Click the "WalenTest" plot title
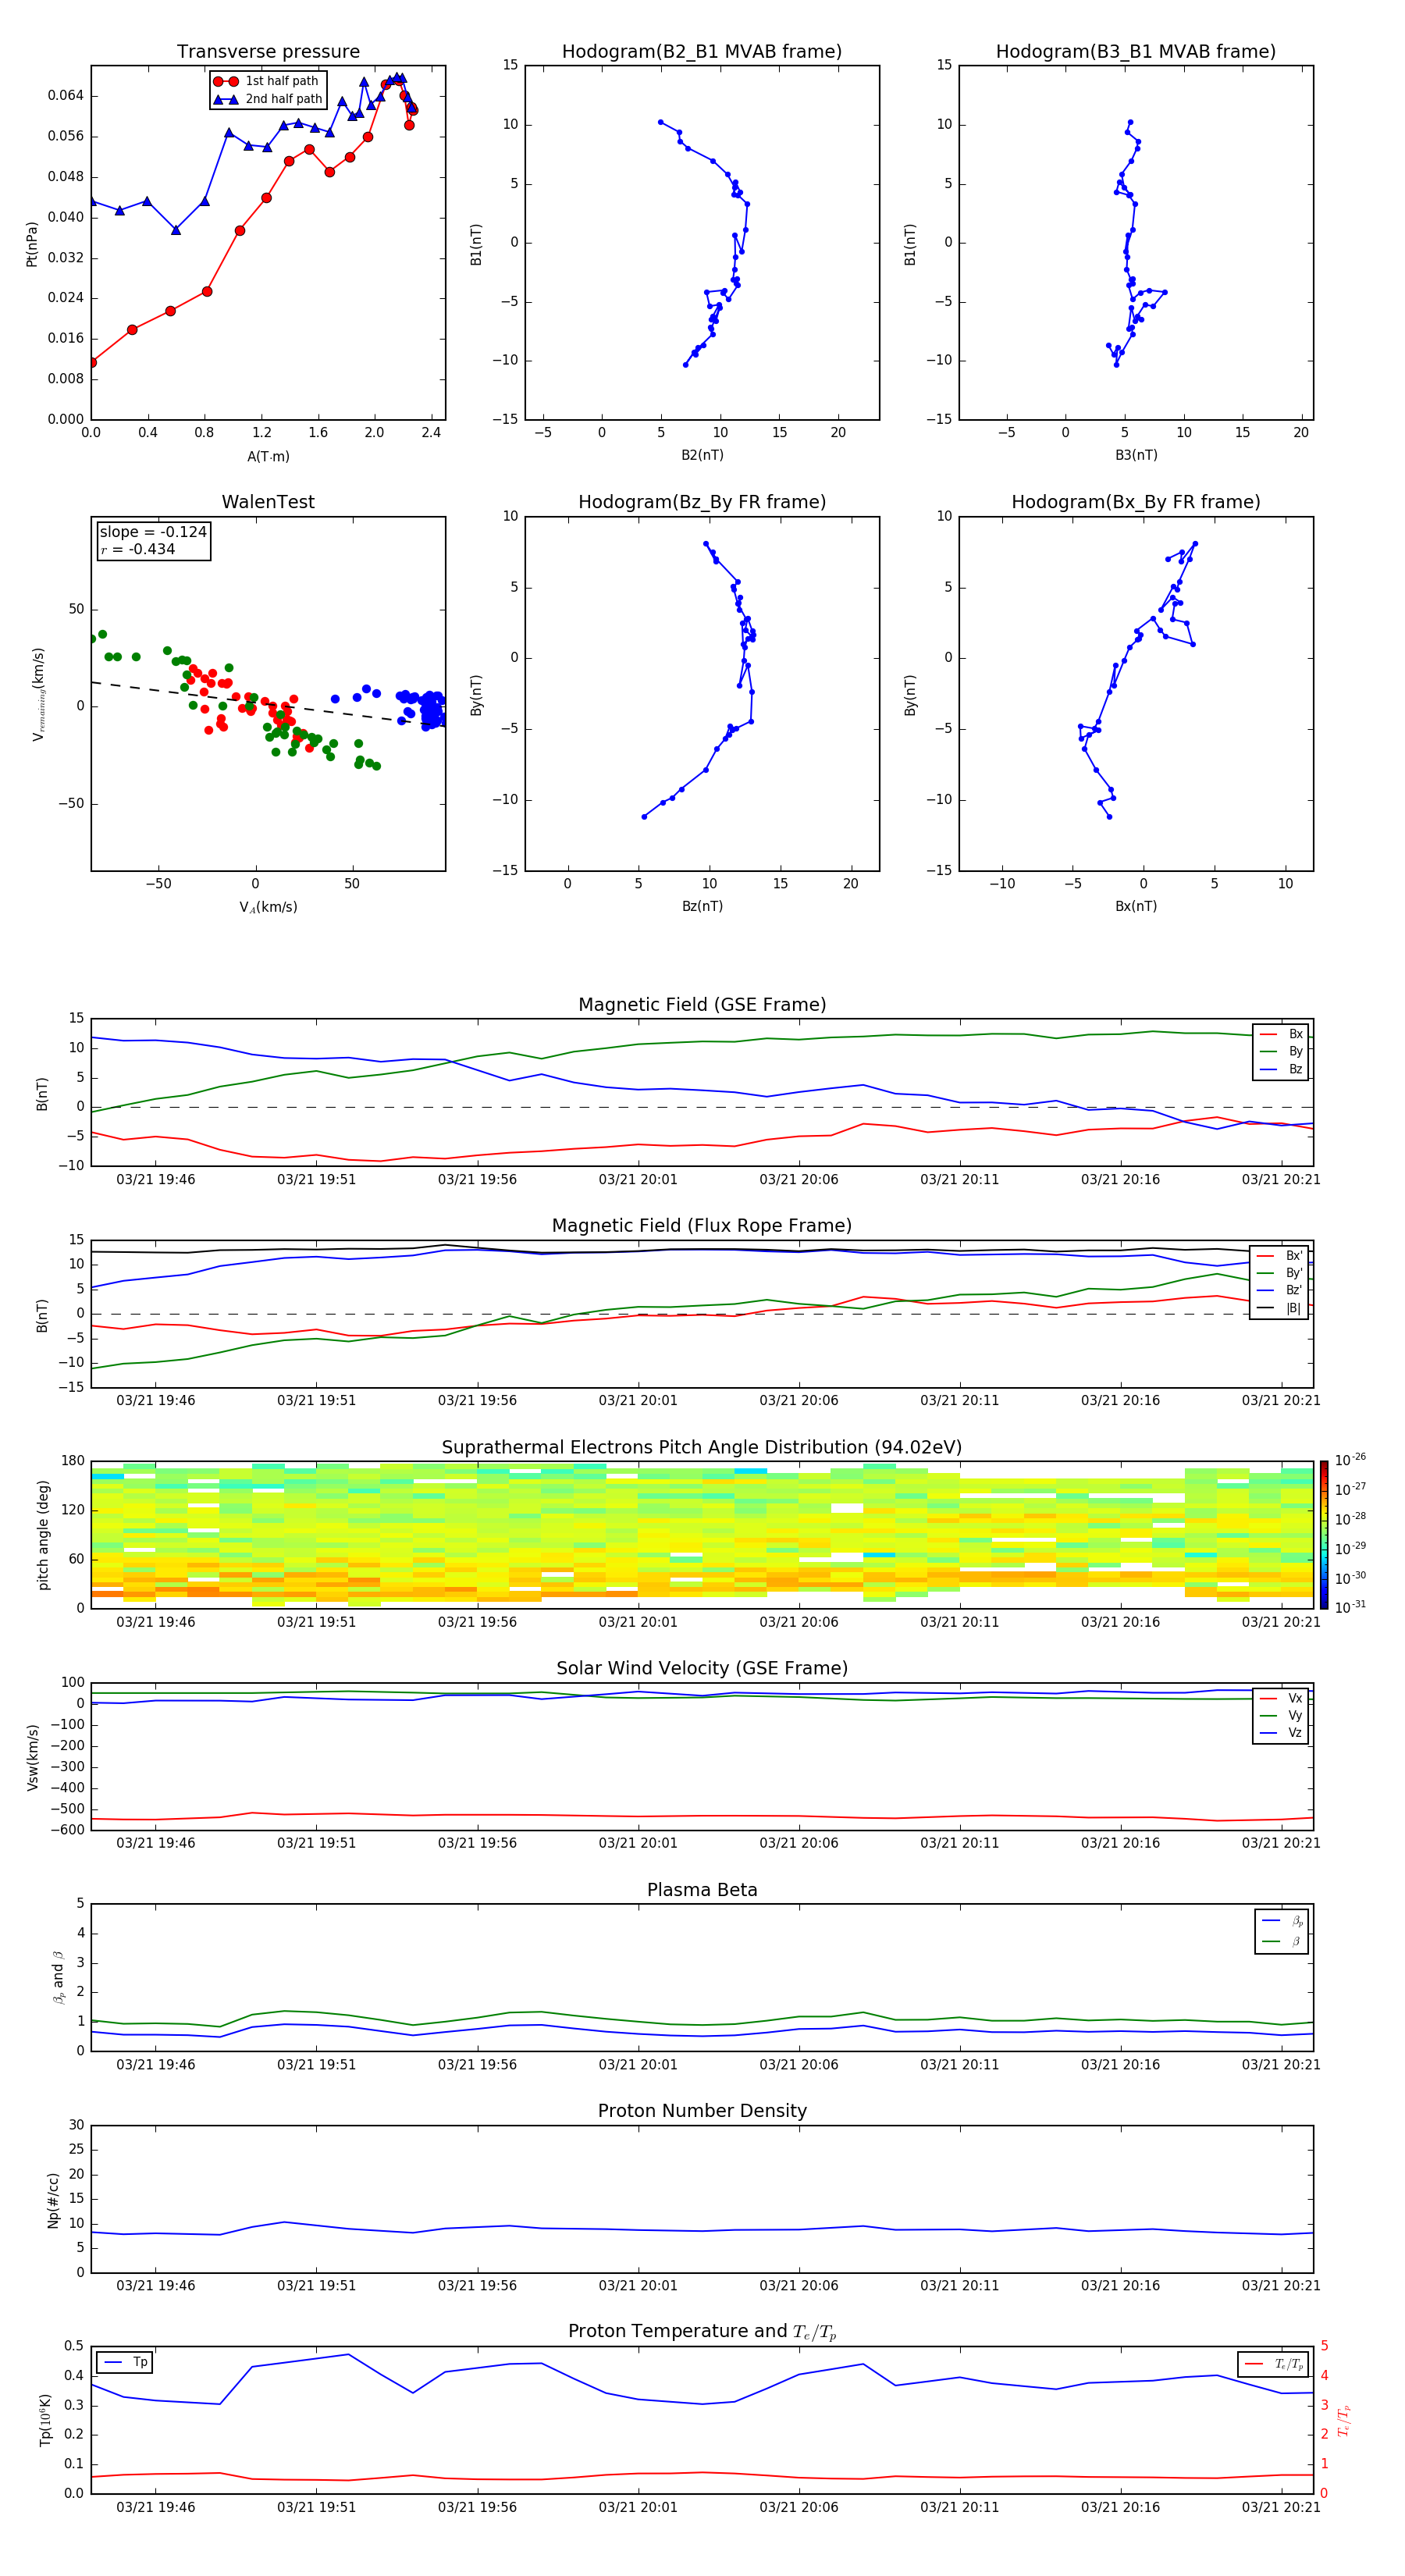This screenshot has height=2576, width=1405. pyautogui.click(x=268, y=502)
